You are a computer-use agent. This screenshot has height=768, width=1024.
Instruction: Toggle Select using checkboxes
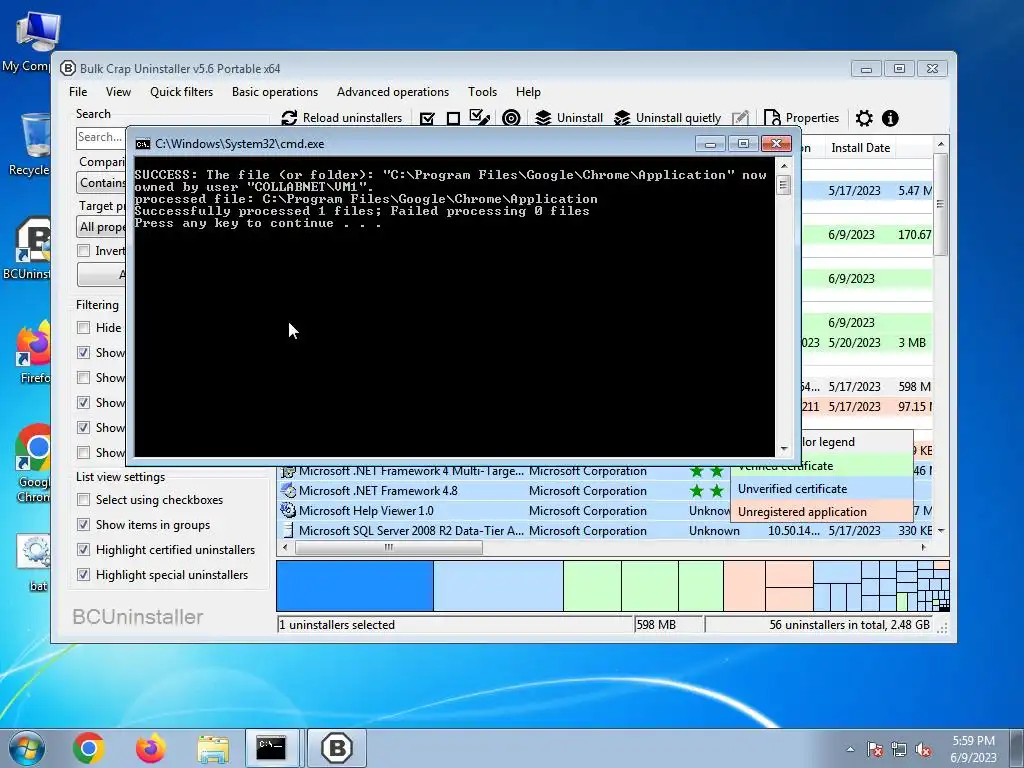click(84, 500)
